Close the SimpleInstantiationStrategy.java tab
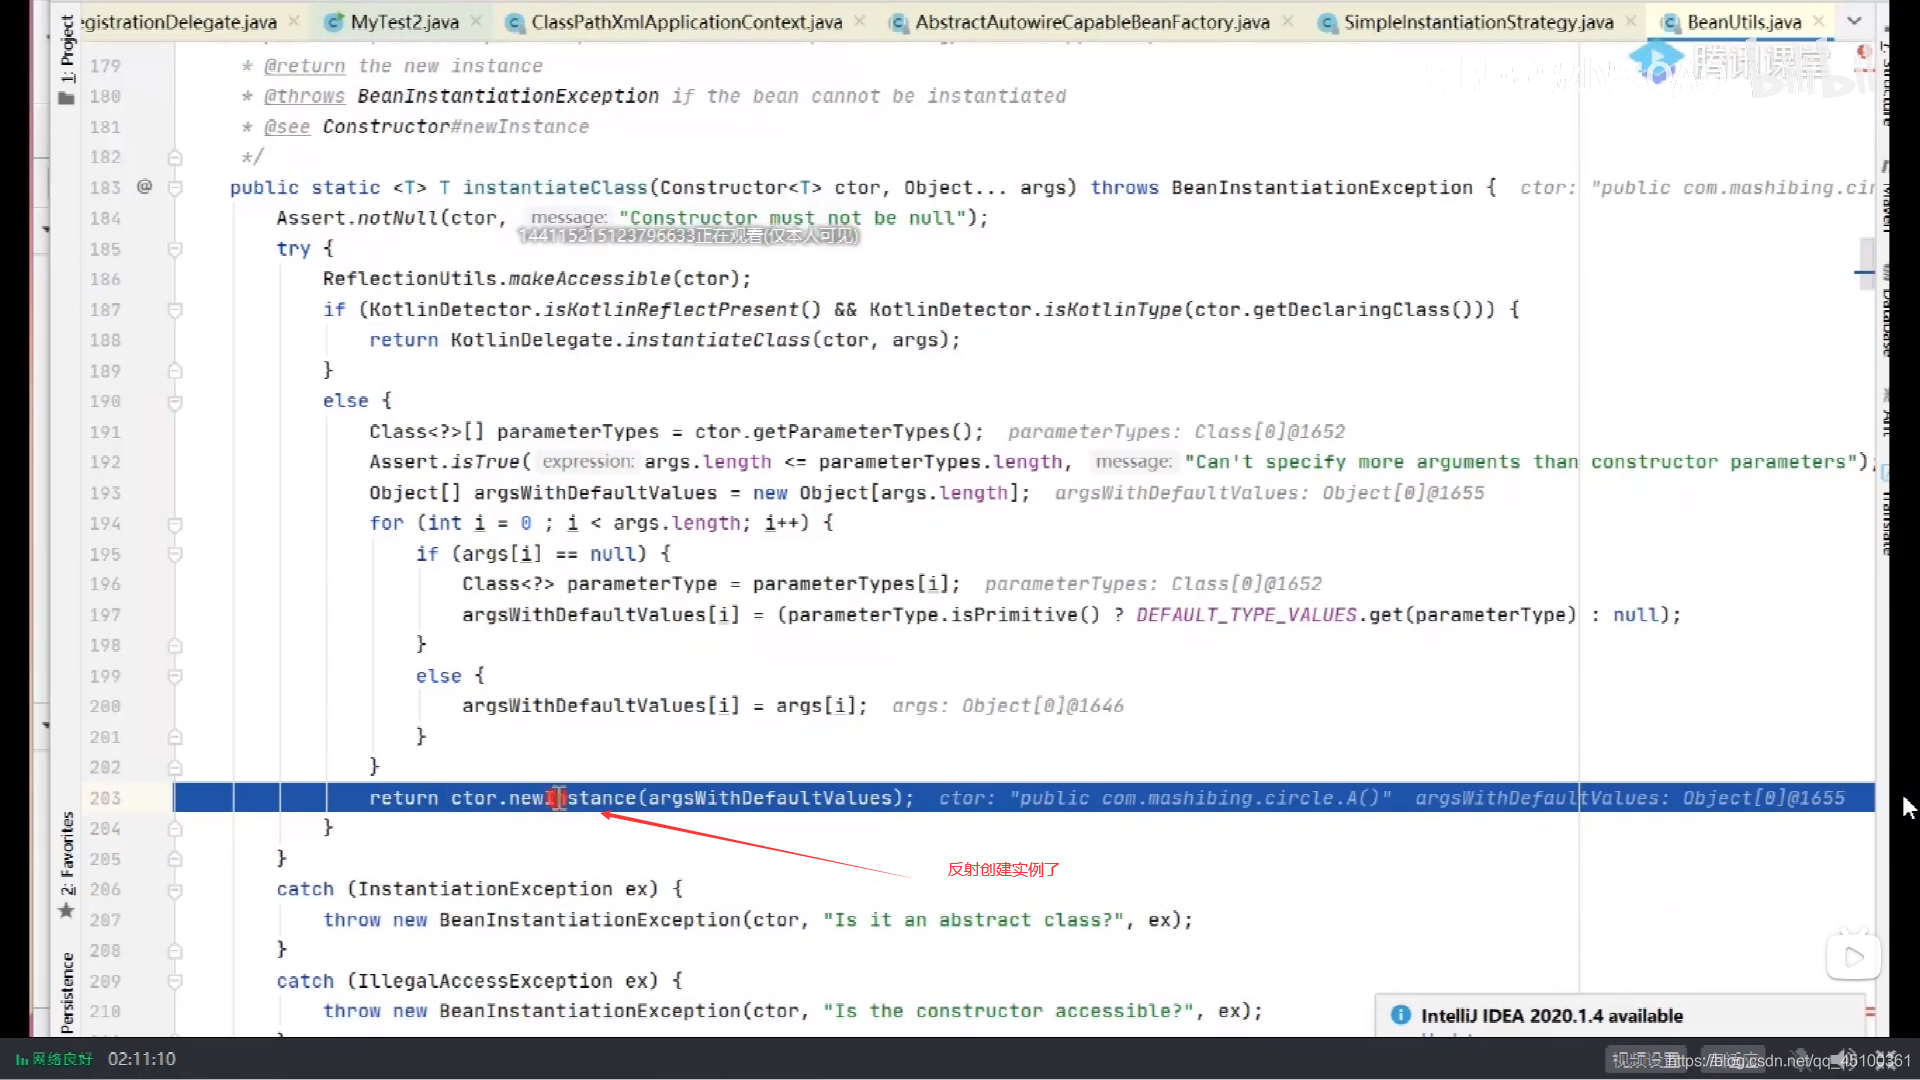The height and width of the screenshot is (1080, 1920). tap(1631, 21)
